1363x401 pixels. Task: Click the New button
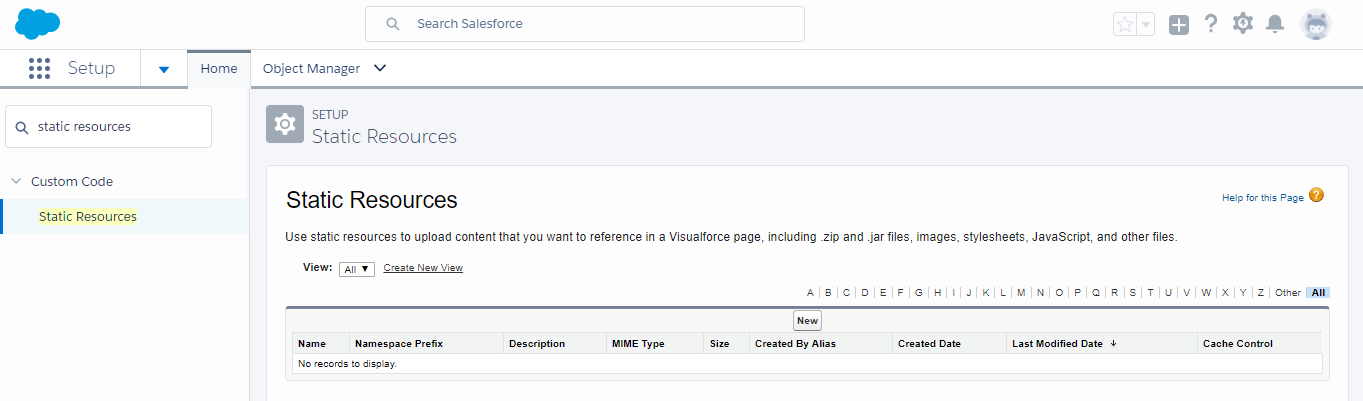pyautogui.click(x=807, y=321)
